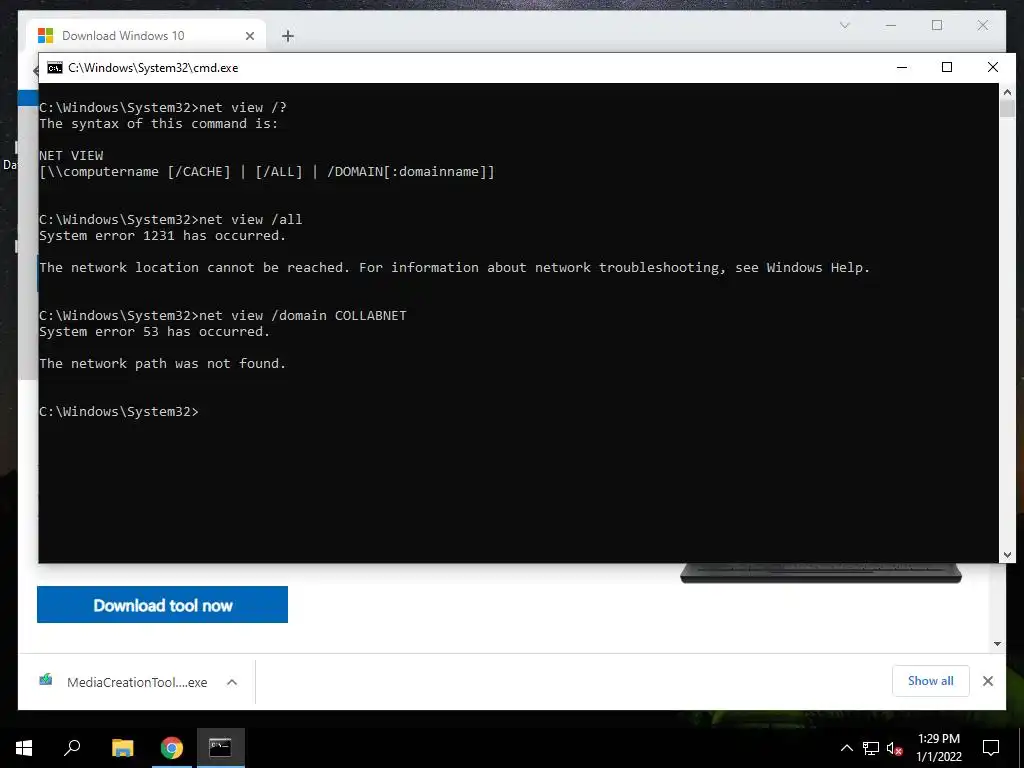
Task: Click the muted volume tray icon
Action: [x=894, y=748]
